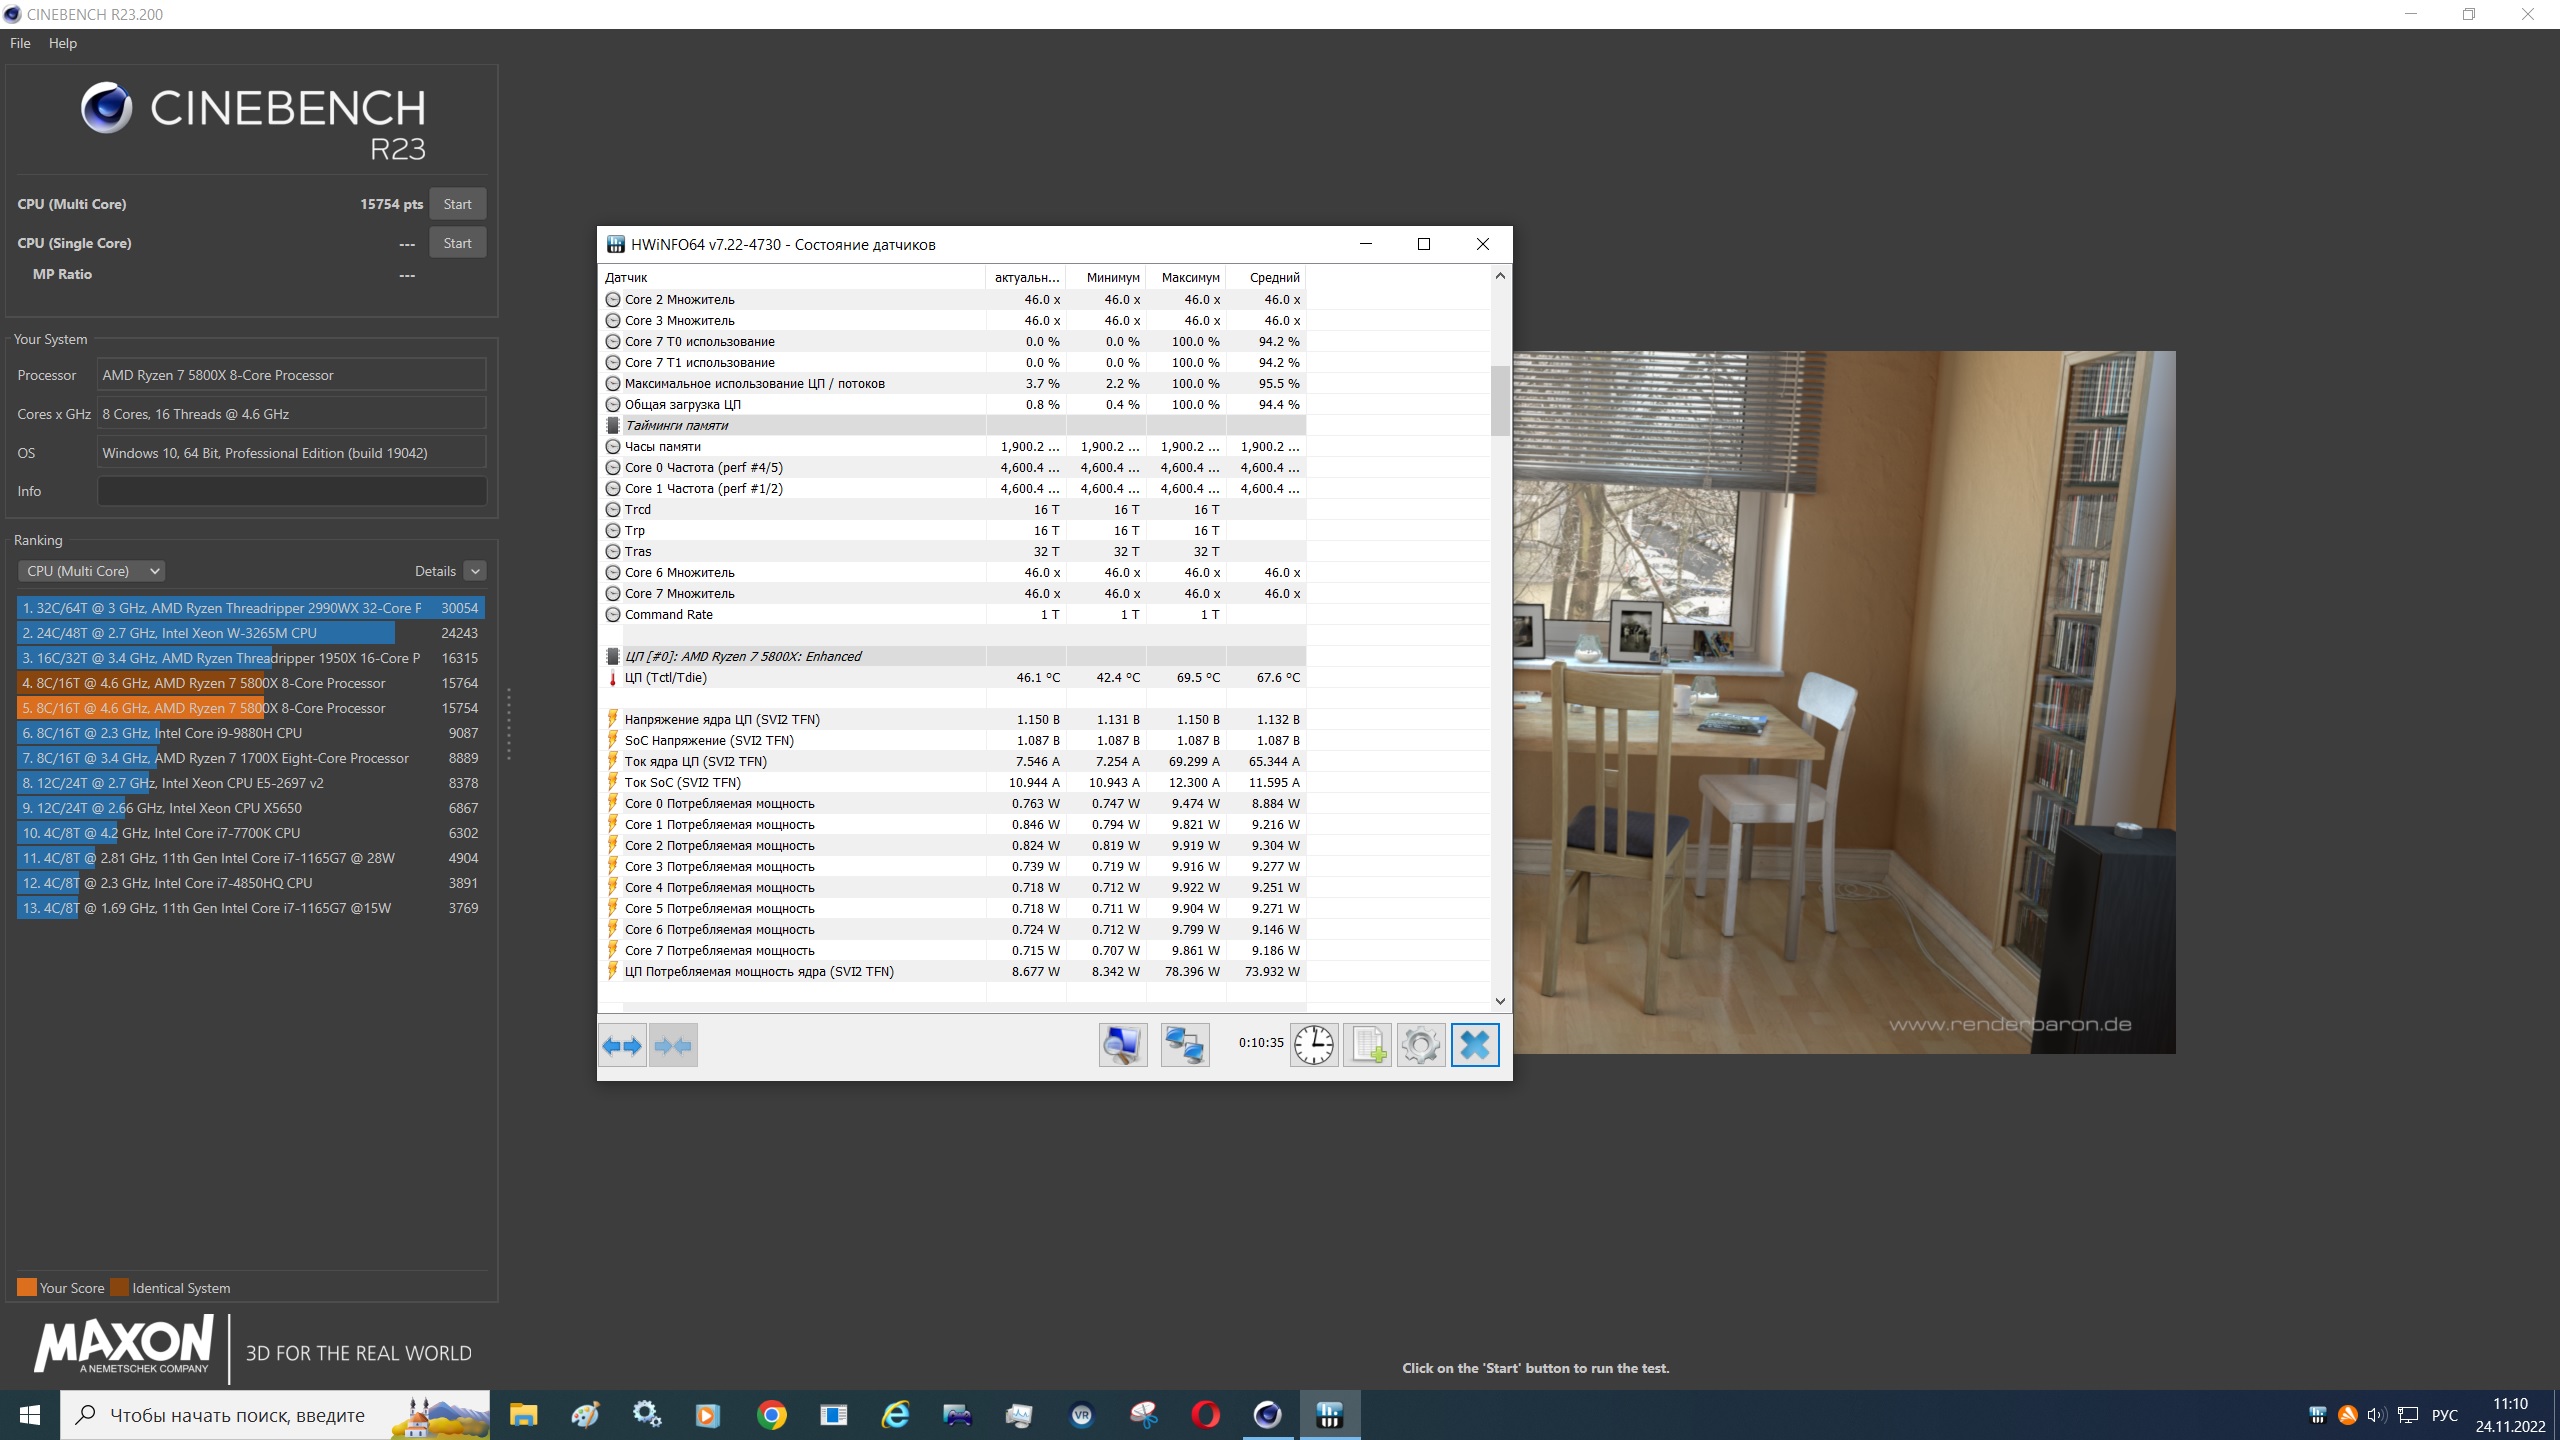Close sensors with the blue X icon
Screen dimensions: 2560x1440
1475,1046
